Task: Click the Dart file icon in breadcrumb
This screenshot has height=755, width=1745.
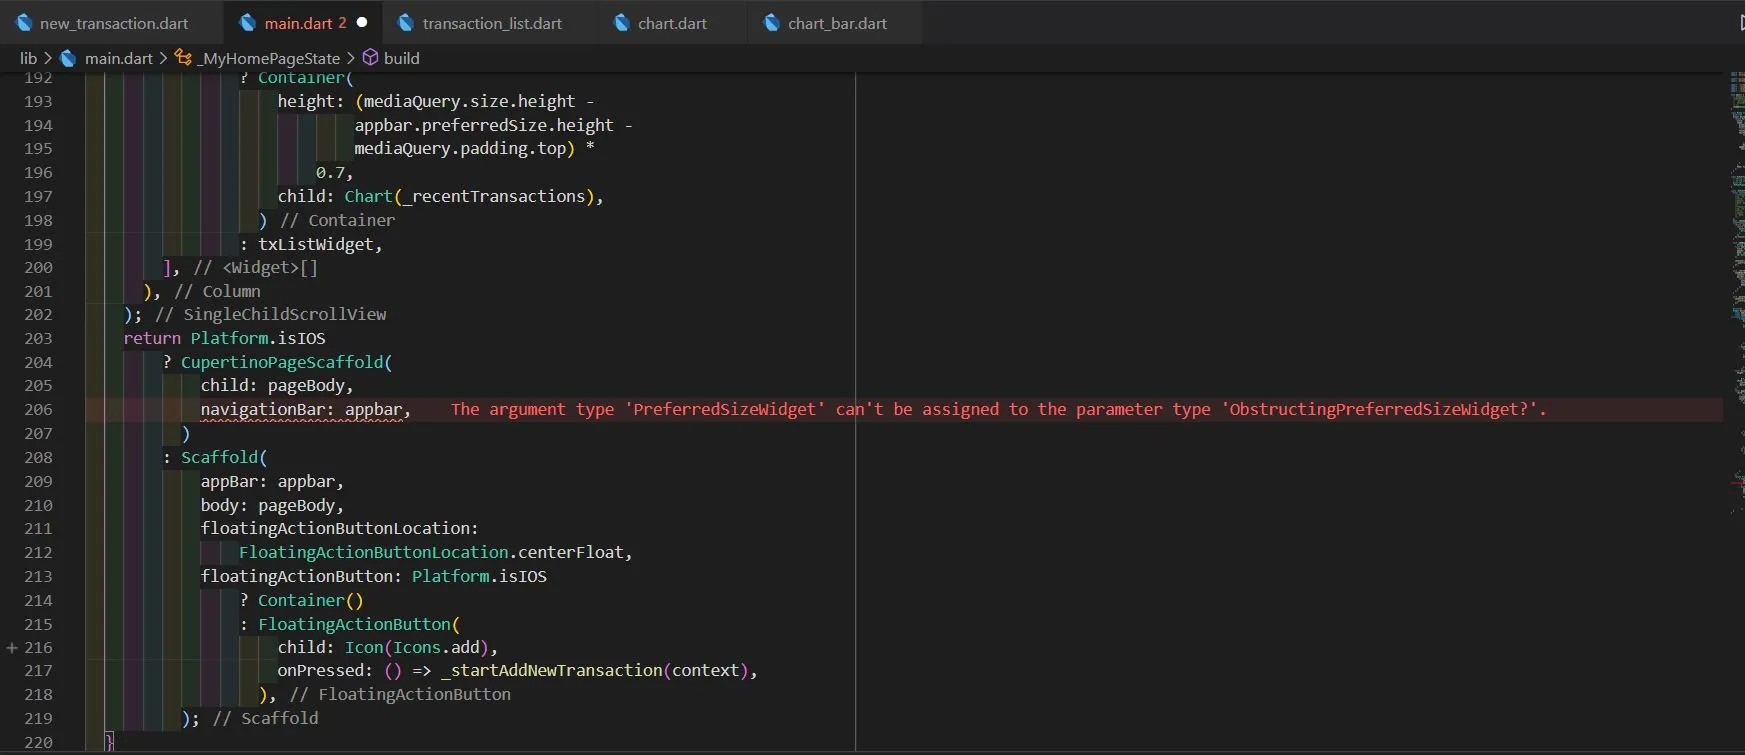Action: pos(68,58)
